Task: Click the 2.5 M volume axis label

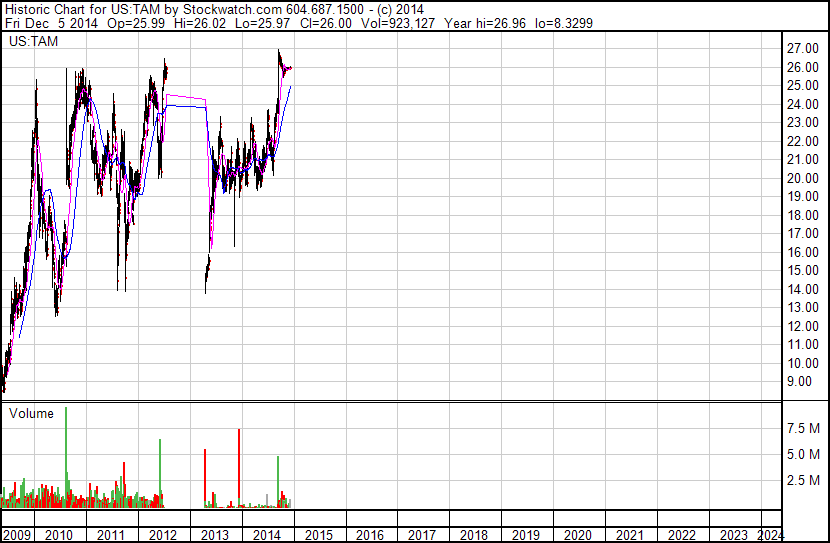Action: pyautogui.click(x=804, y=480)
